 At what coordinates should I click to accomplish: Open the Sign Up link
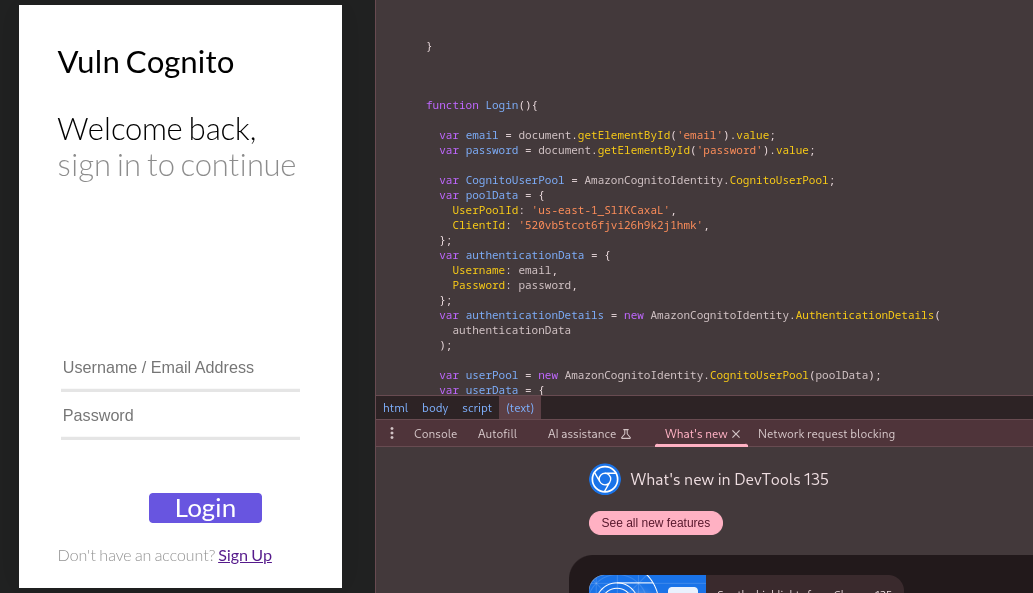coord(245,556)
